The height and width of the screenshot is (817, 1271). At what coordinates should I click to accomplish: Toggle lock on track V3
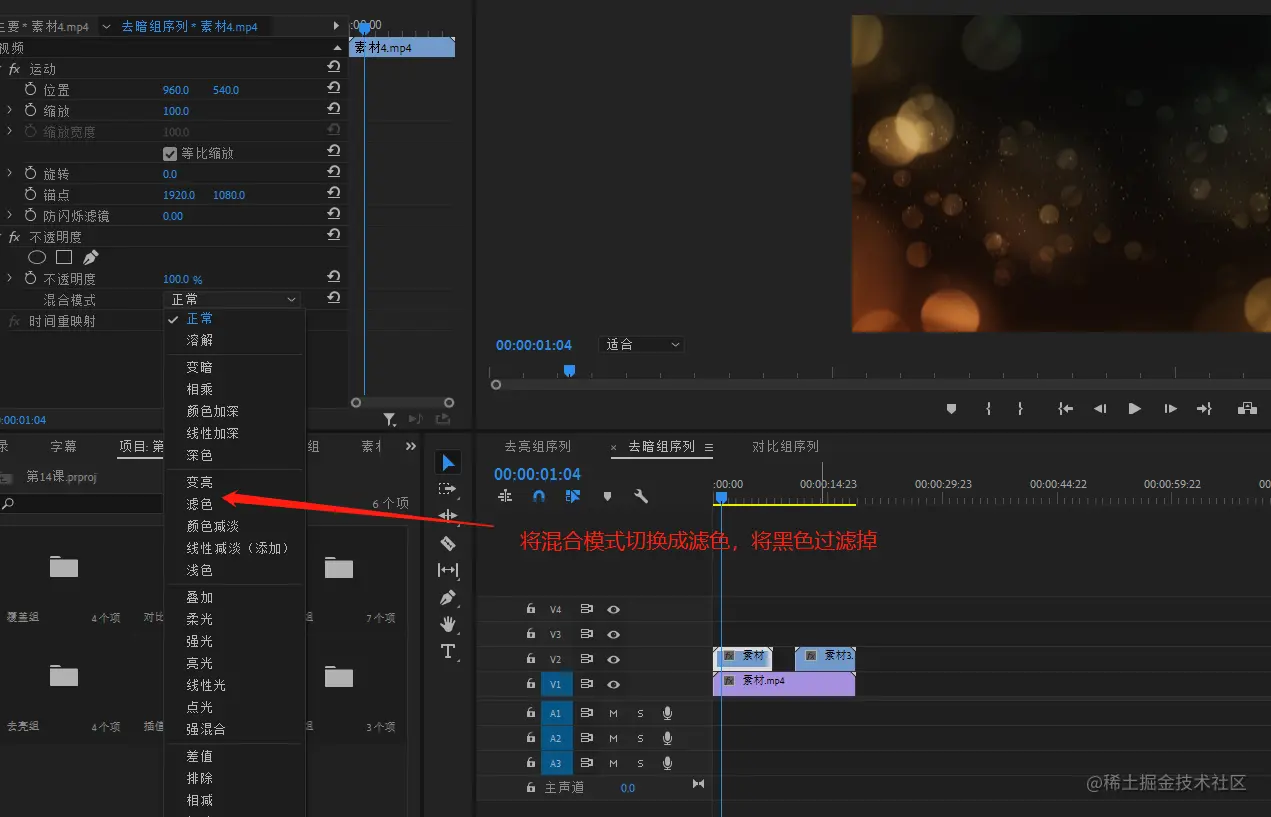pyautogui.click(x=531, y=634)
